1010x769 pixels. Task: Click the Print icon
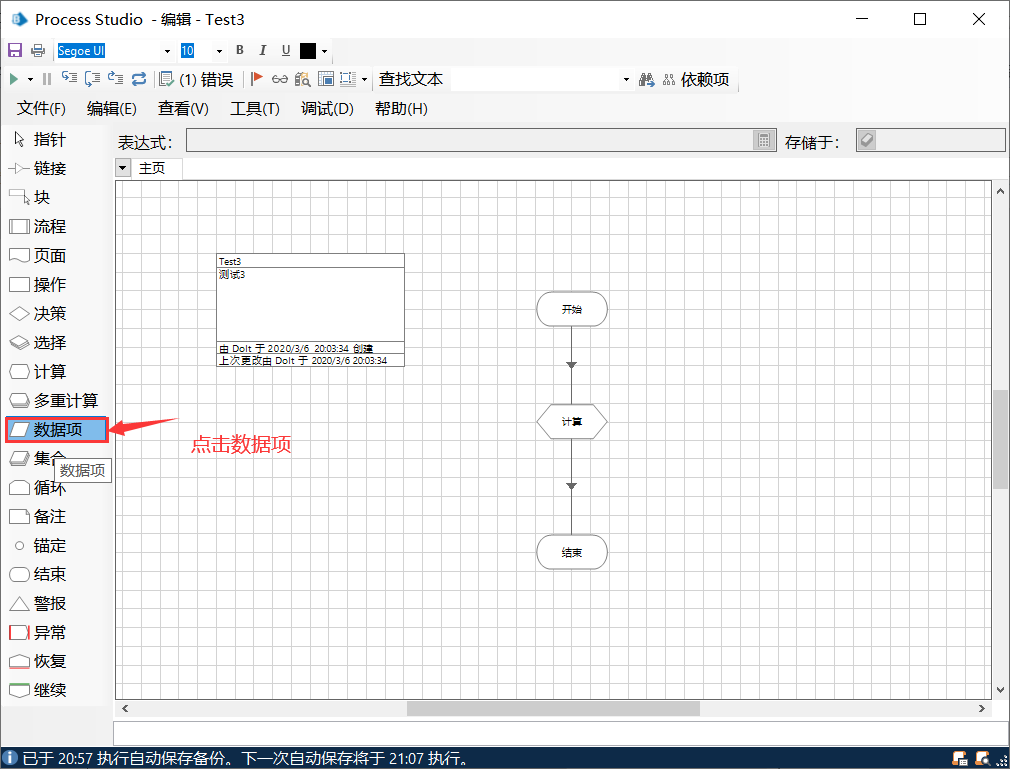(38, 51)
